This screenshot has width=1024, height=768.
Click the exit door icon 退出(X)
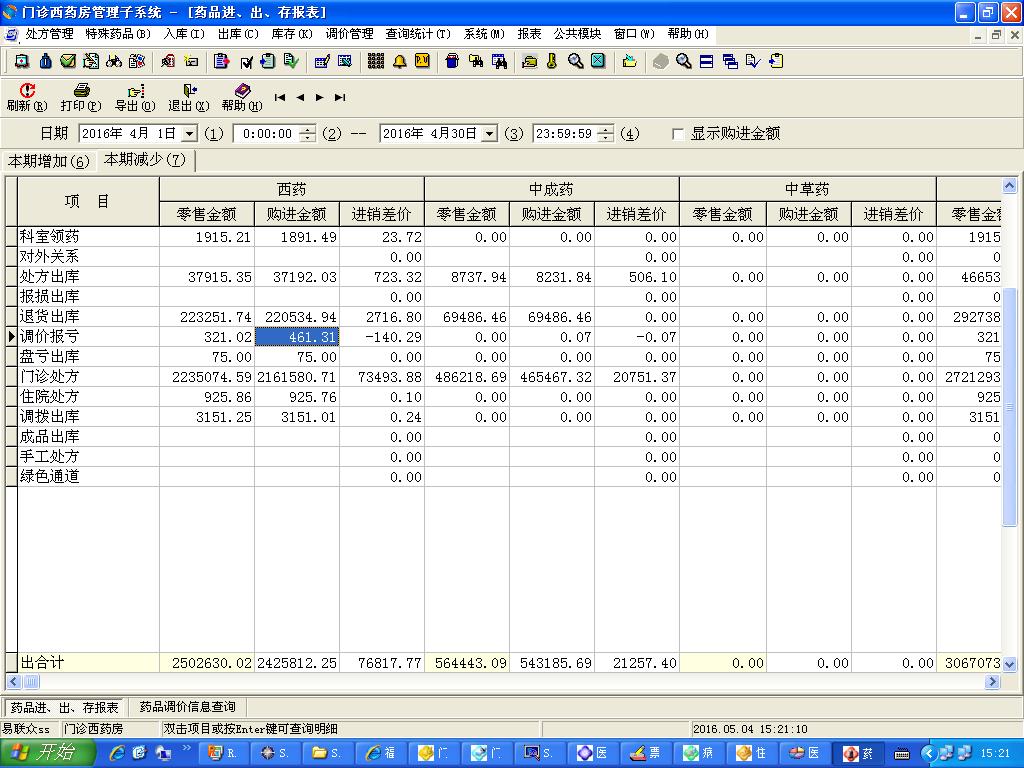(189, 97)
